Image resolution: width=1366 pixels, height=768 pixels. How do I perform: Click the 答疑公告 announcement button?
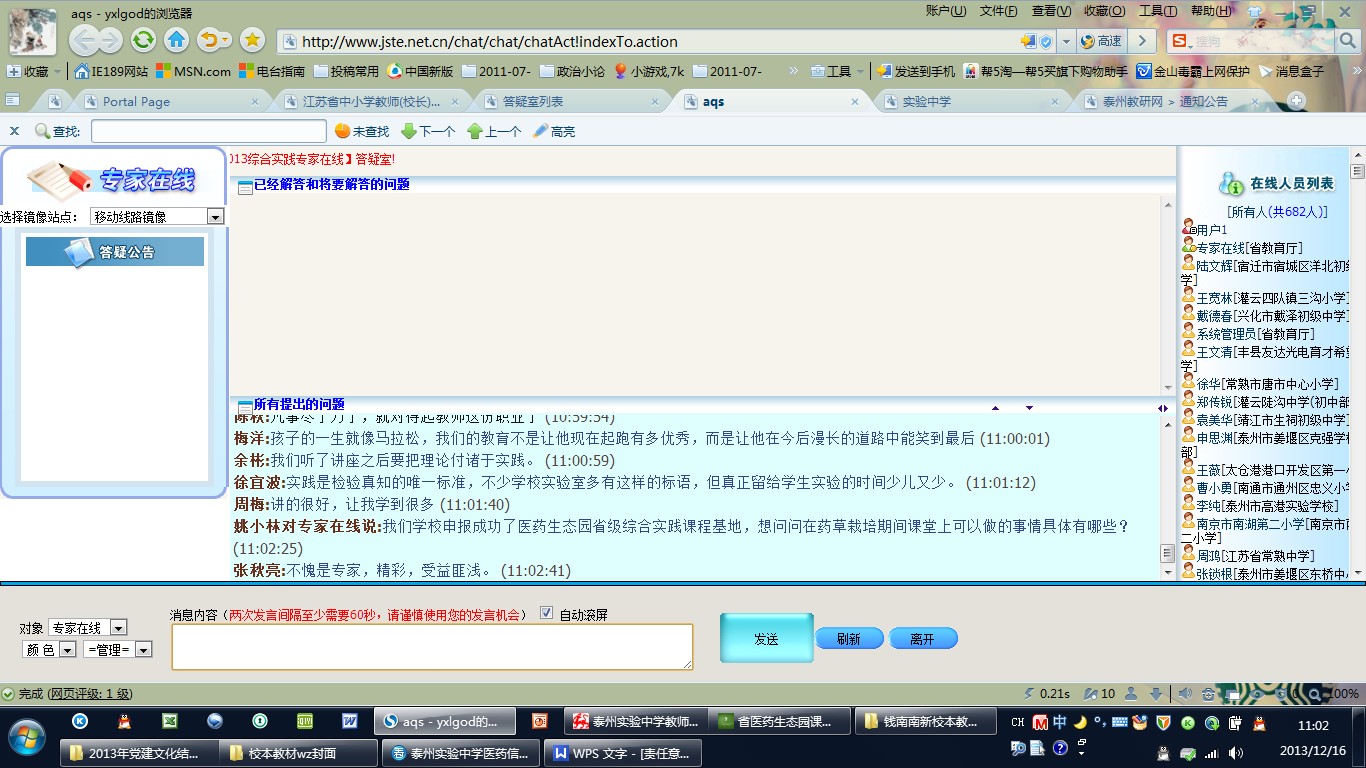[114, 251]
